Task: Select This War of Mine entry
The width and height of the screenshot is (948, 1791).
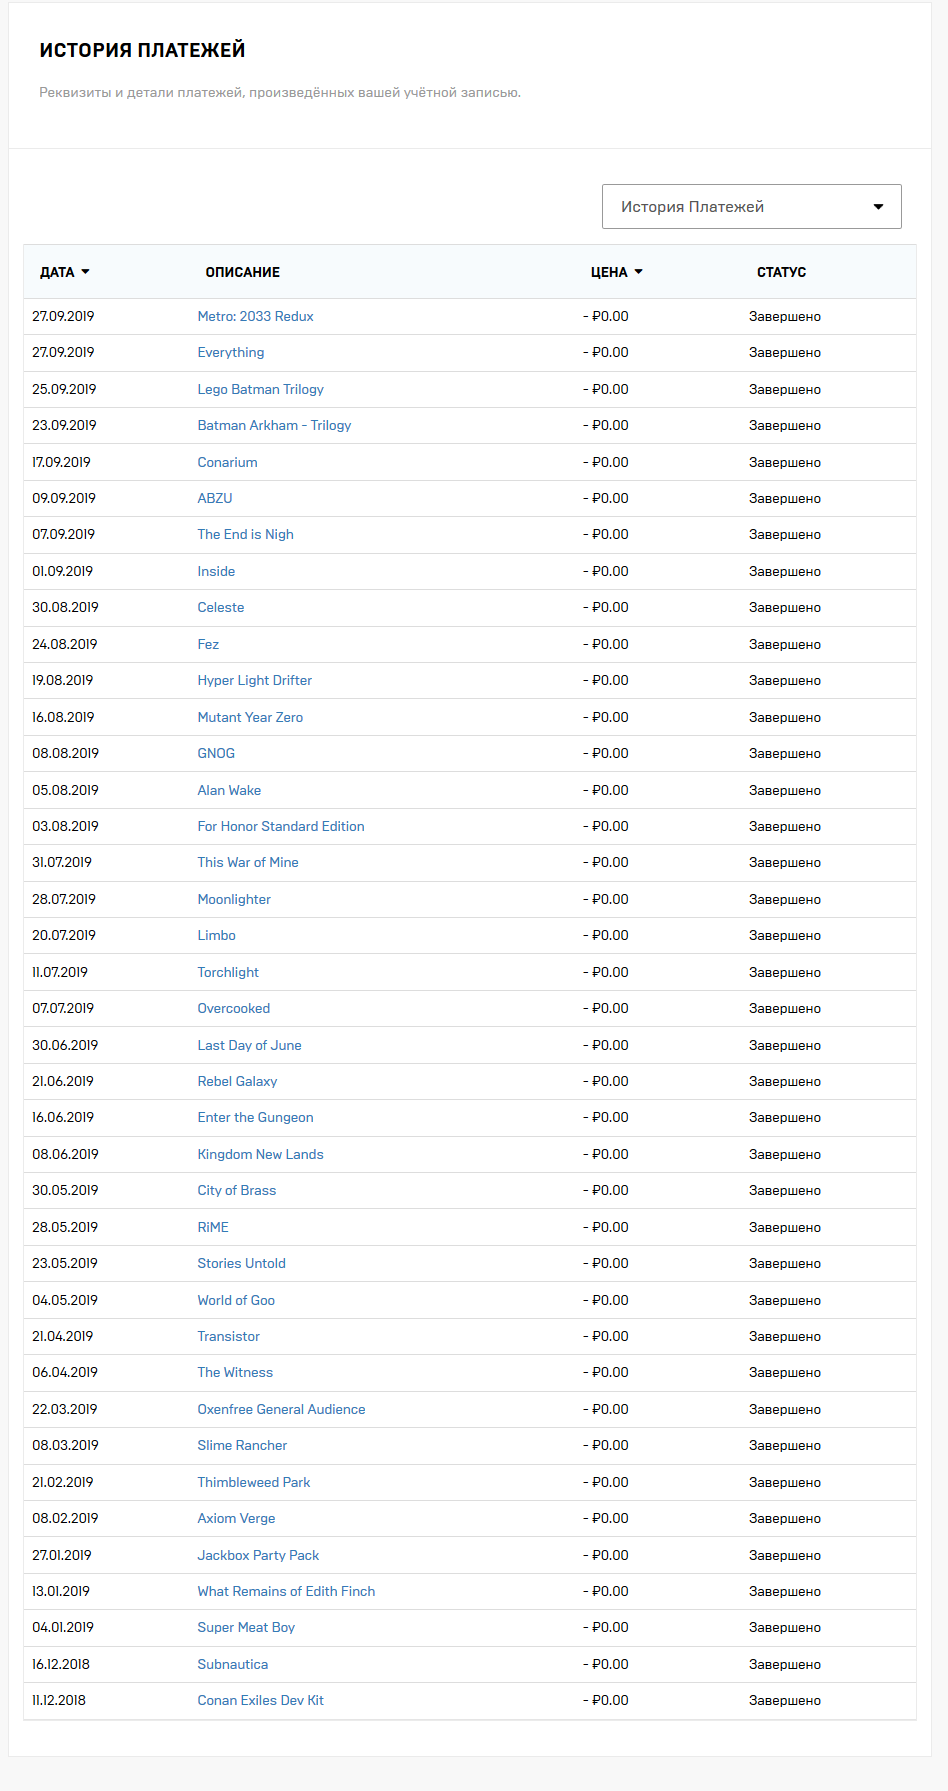Action: point(247,862)
